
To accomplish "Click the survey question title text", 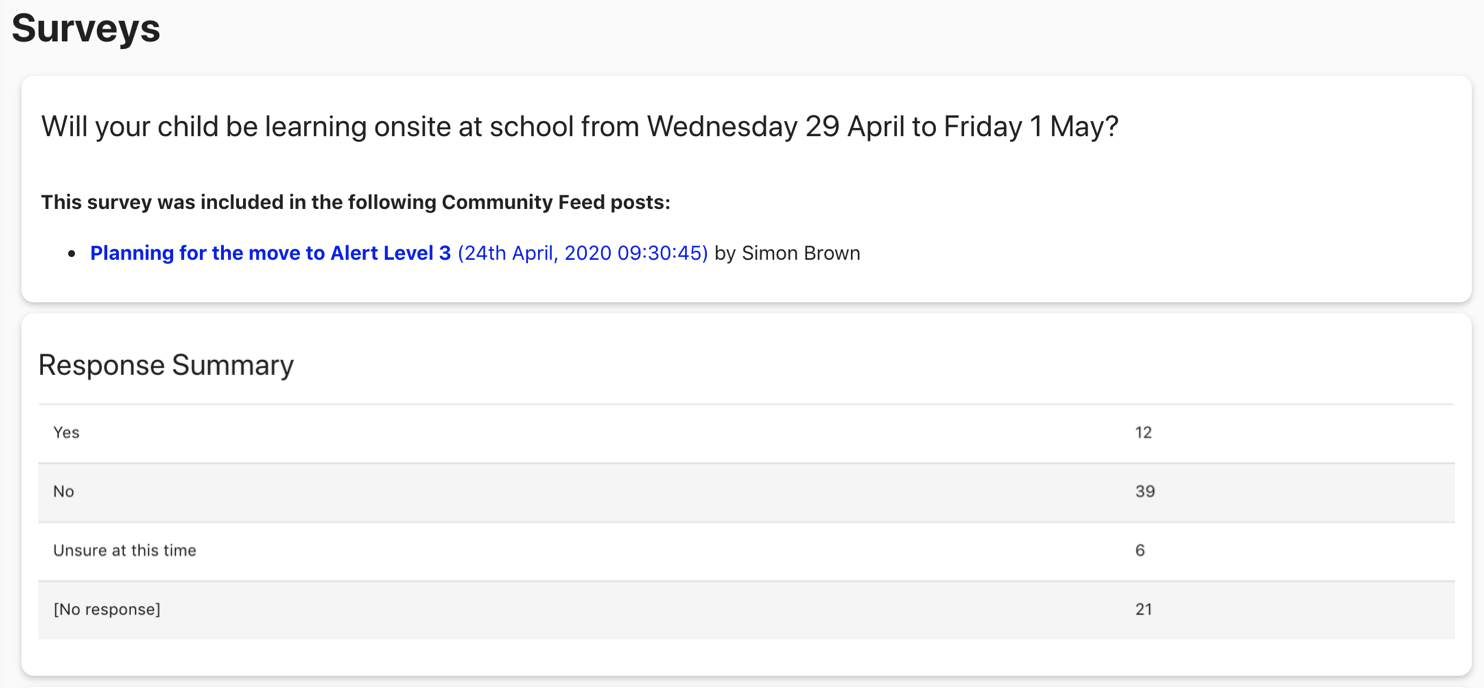I will 579,127.
